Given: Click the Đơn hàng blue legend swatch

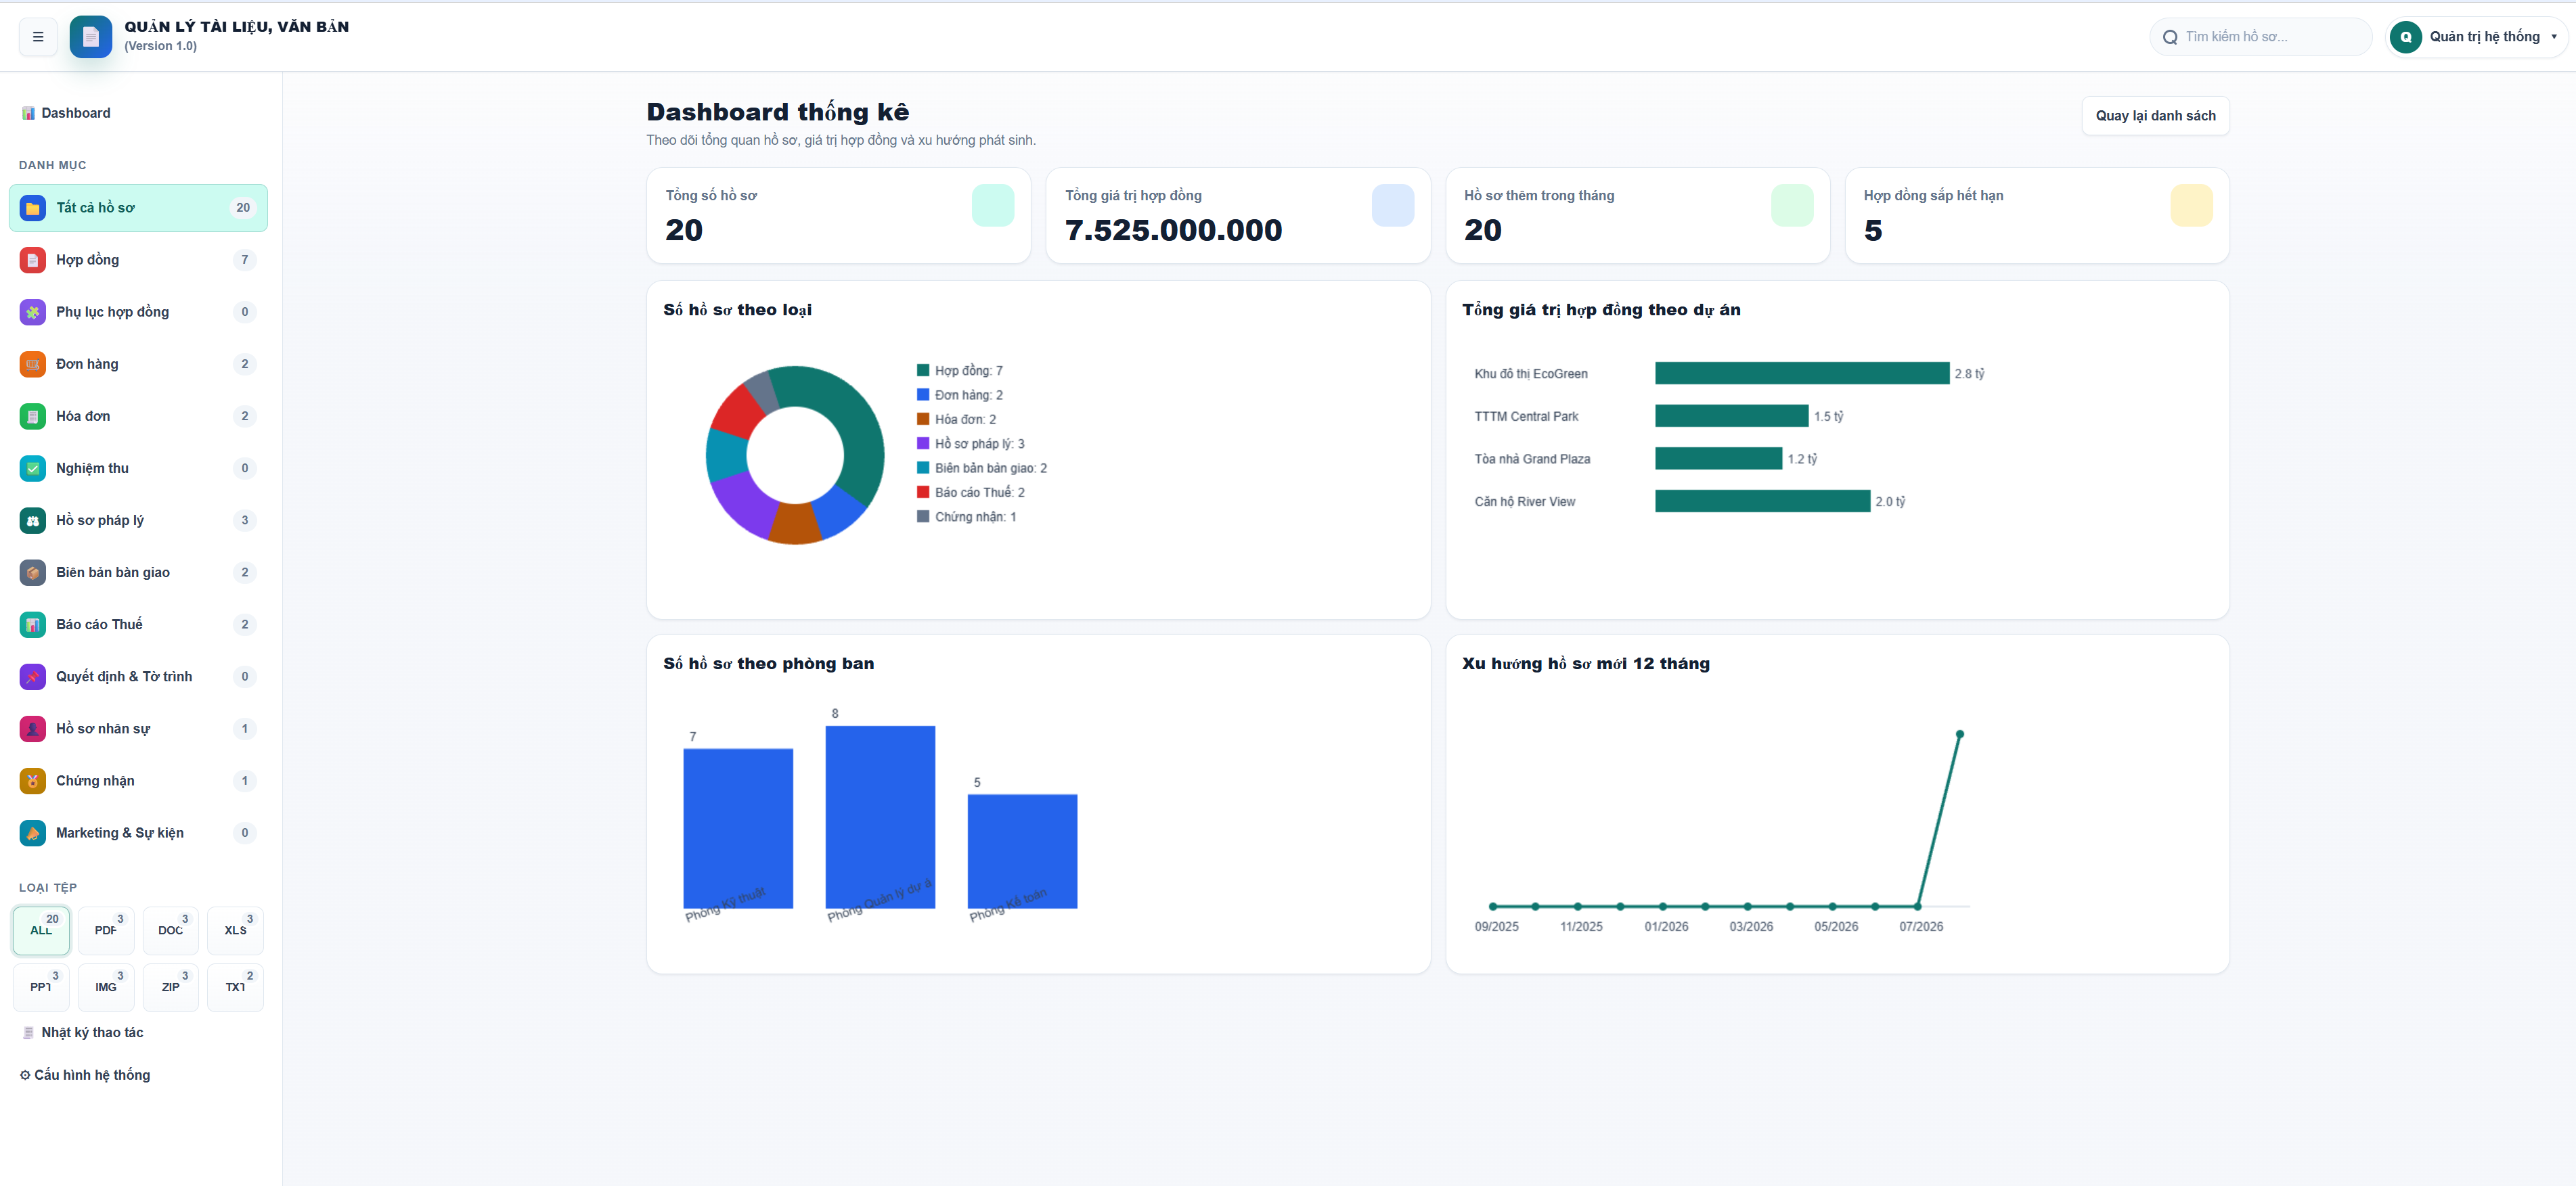Looking at the screenshot, I should click(923, 395).
